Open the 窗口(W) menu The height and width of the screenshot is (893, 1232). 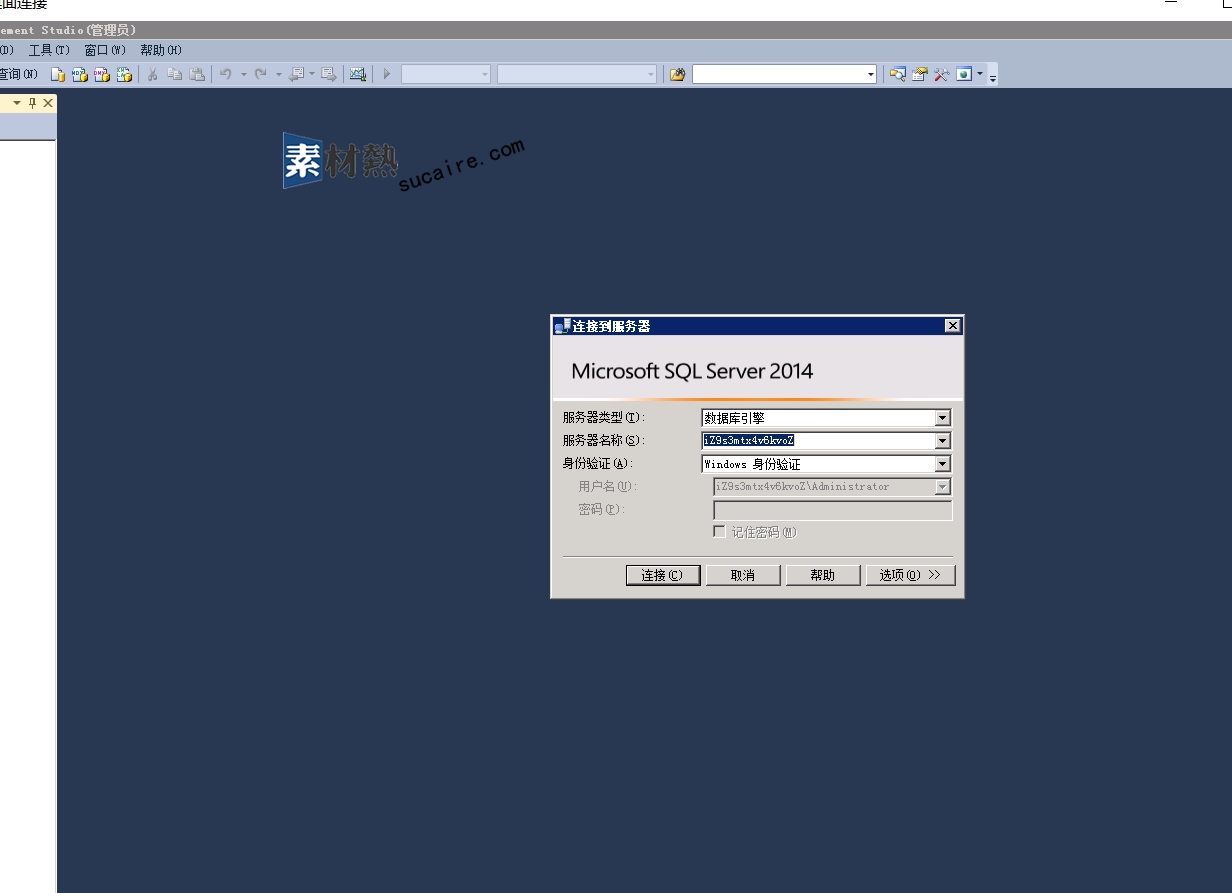pyautogui.click(x=105, y=50)
